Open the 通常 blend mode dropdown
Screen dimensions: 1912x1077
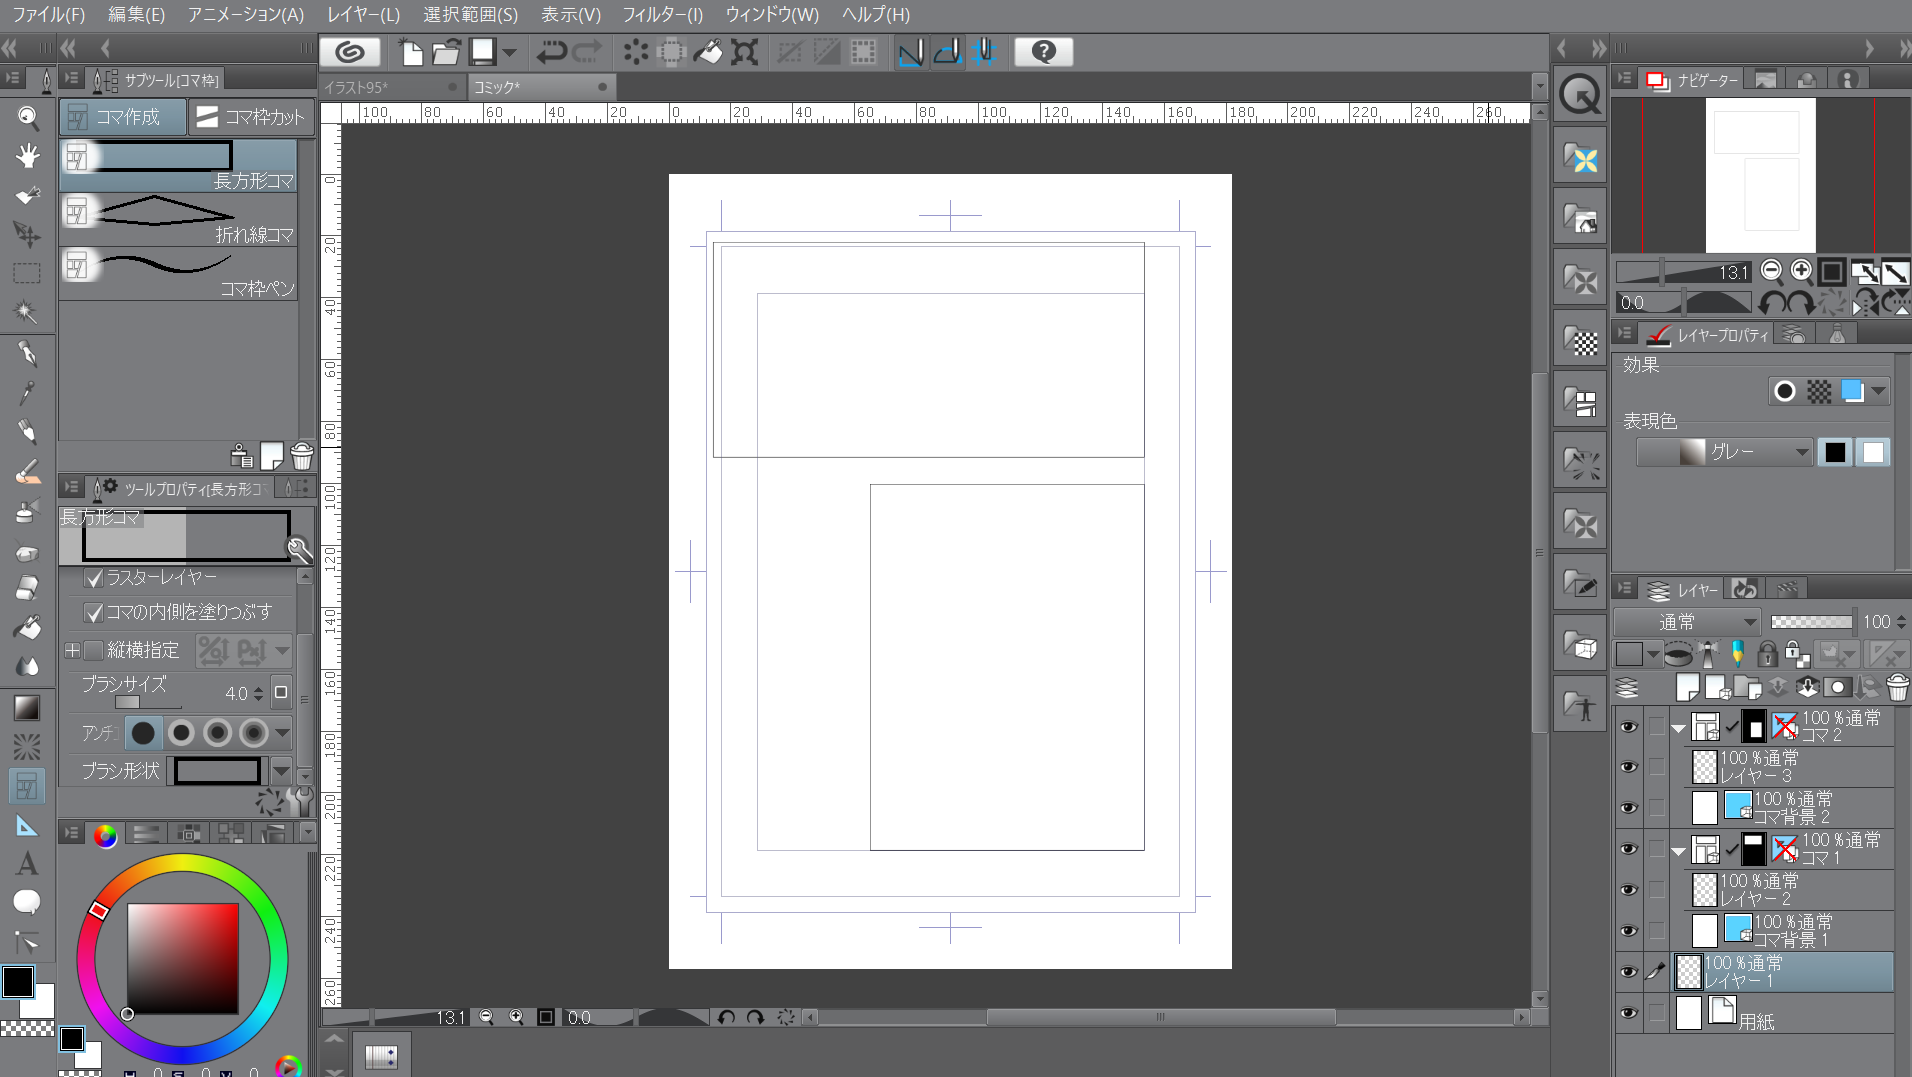1688,622
